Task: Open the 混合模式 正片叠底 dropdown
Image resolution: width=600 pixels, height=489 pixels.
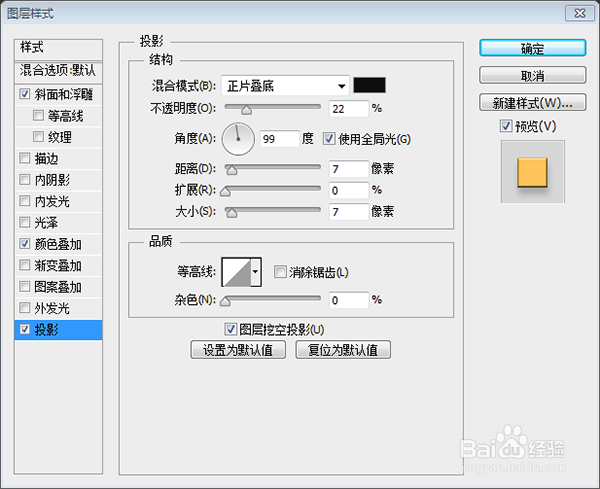Action: (285, 86)
